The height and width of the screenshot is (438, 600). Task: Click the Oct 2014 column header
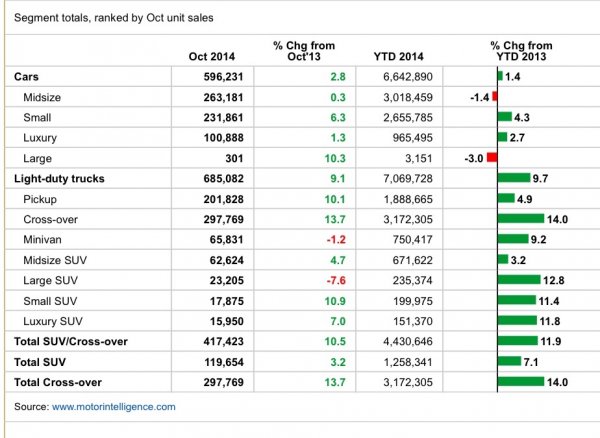coord(212,56)
